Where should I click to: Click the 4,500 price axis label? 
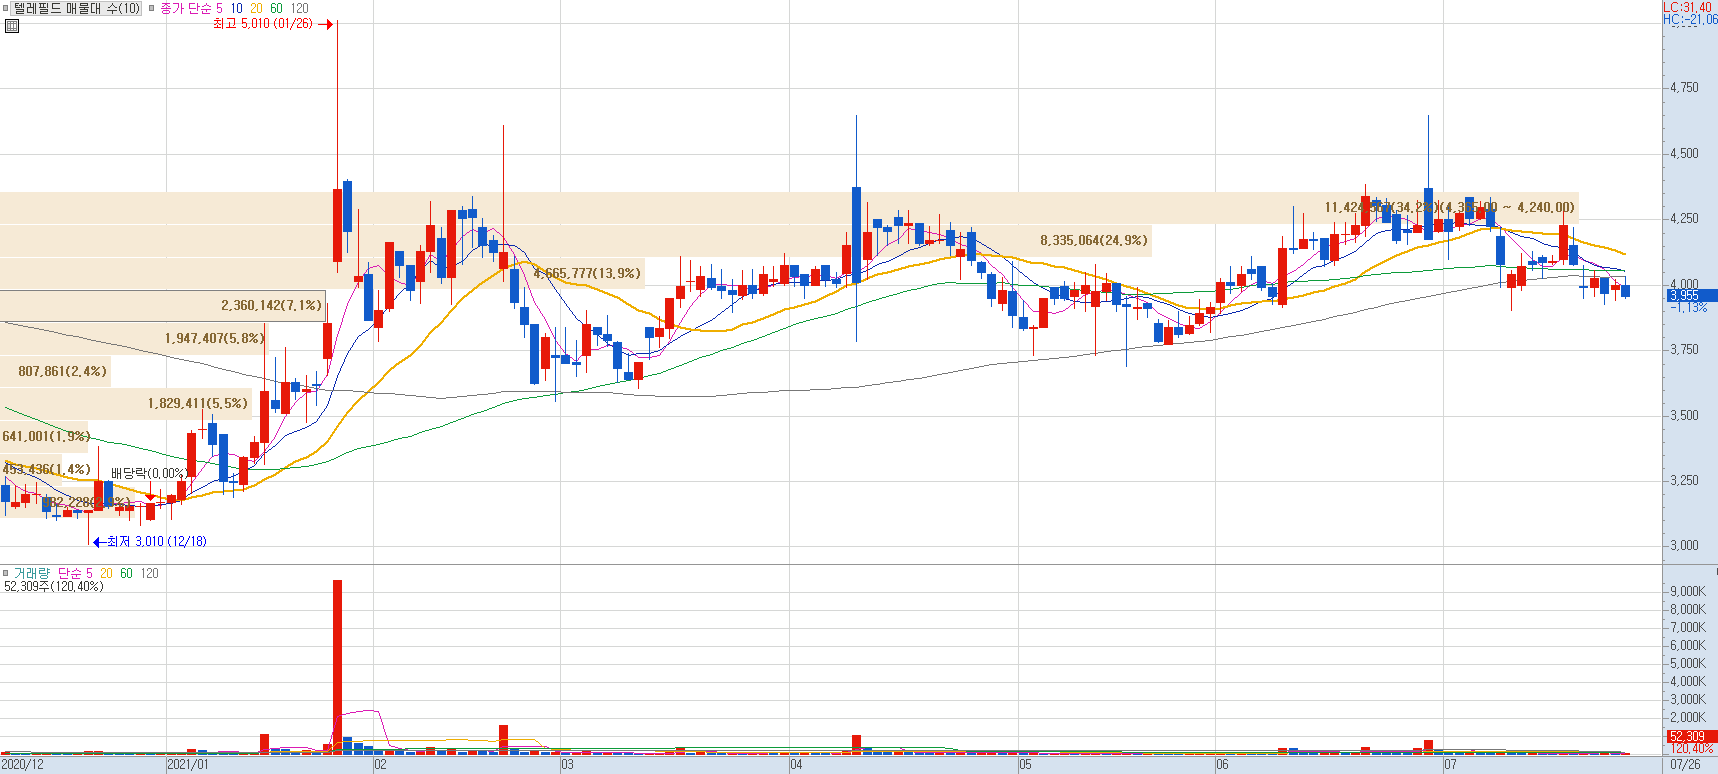point(1684,154)
